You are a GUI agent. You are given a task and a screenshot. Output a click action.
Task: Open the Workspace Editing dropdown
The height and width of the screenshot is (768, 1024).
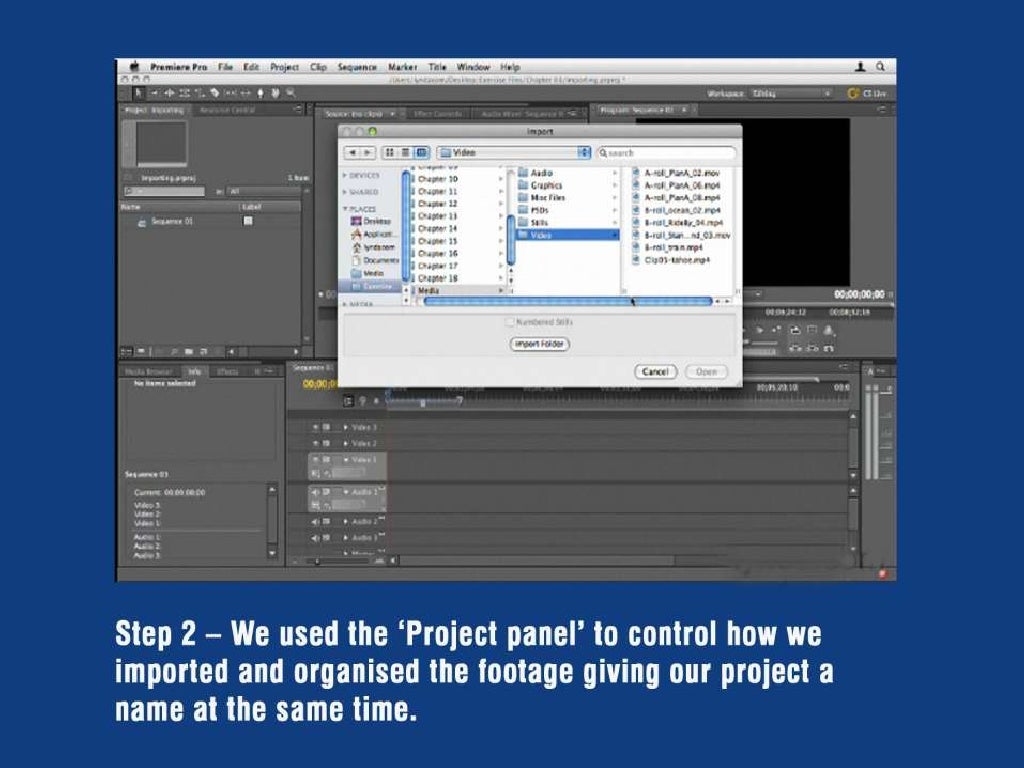[x=792, y=93]
